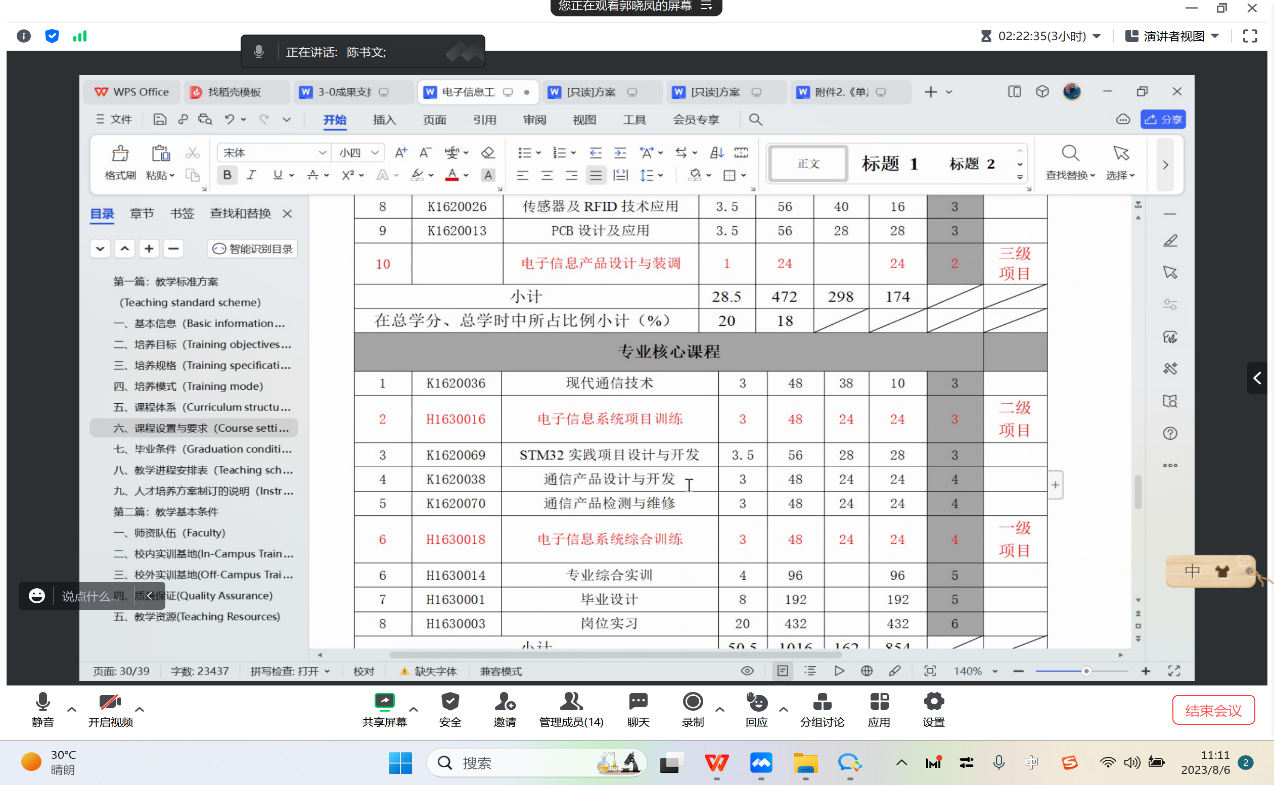Toggle italic formatting button

pyautogui.click(x=252, y=175)
